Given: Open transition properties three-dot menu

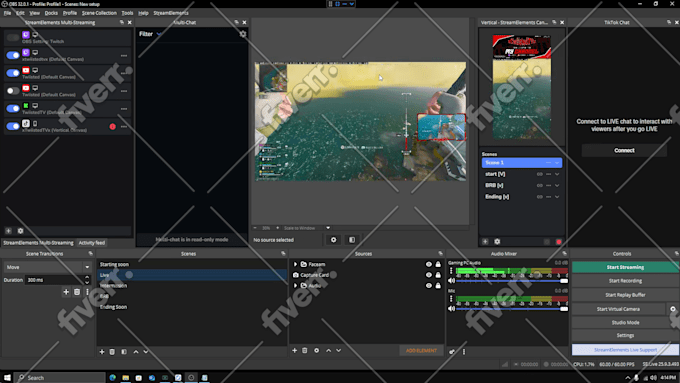Looking at the screenshot, I should 87,292.
